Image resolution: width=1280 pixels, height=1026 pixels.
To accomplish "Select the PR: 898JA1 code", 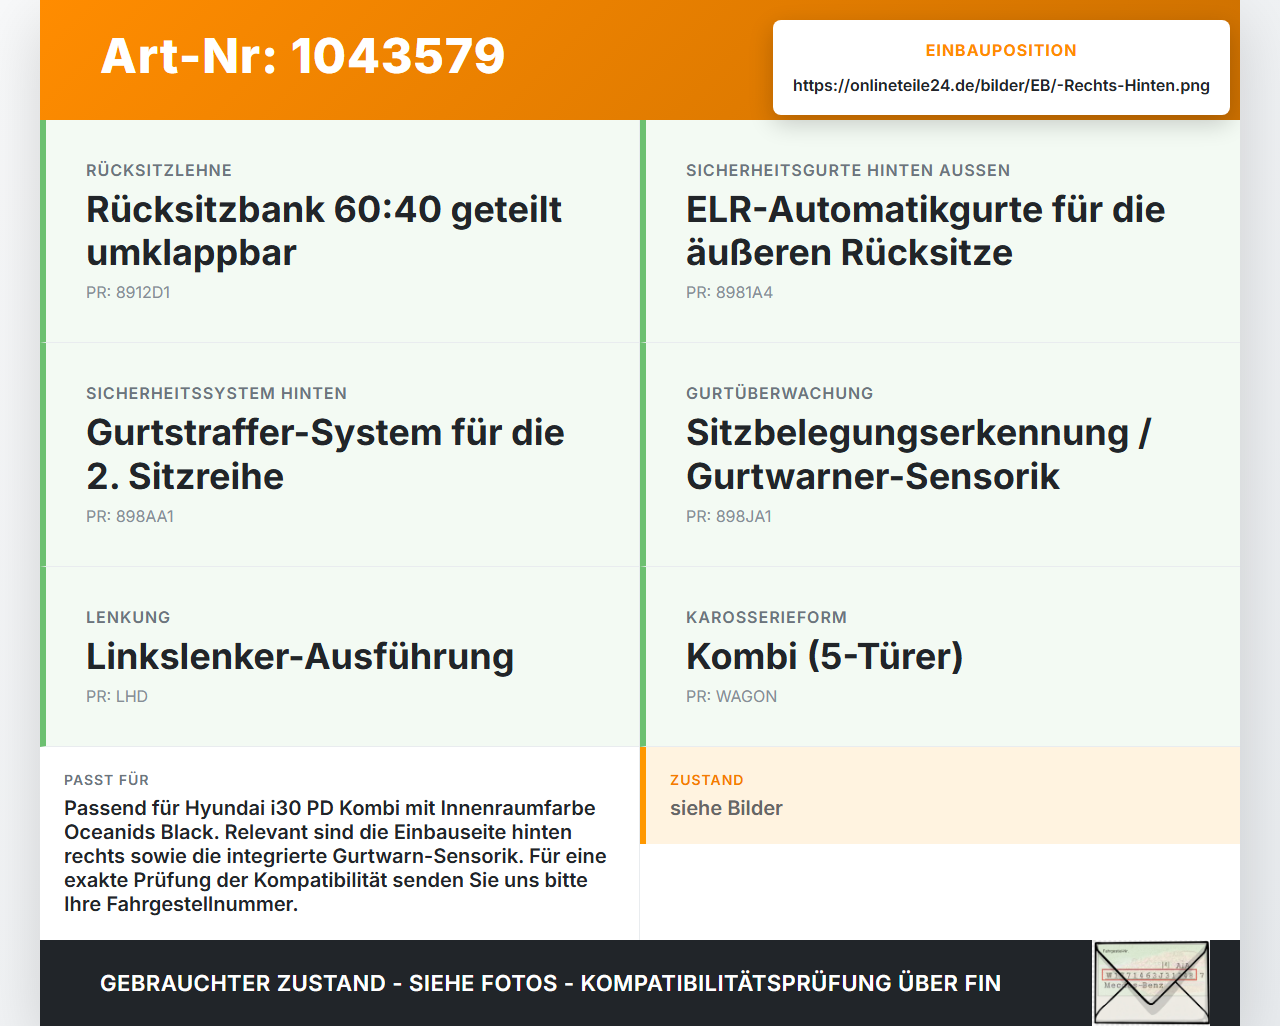I will (x=729, y=516).
